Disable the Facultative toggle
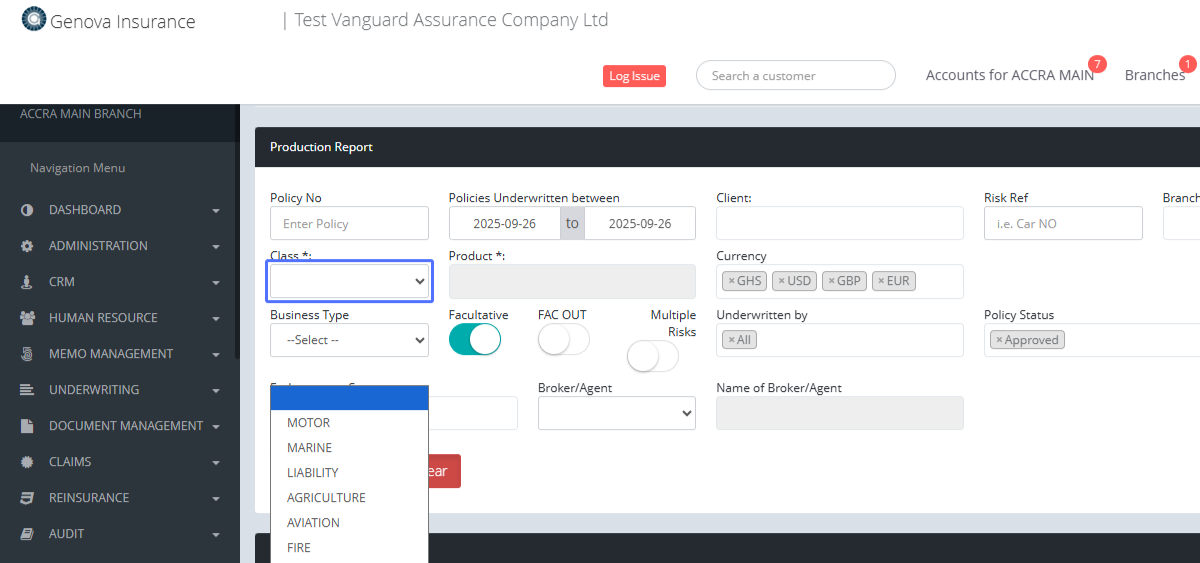Viewport: 1200px width, 563px height. [474, 340]
